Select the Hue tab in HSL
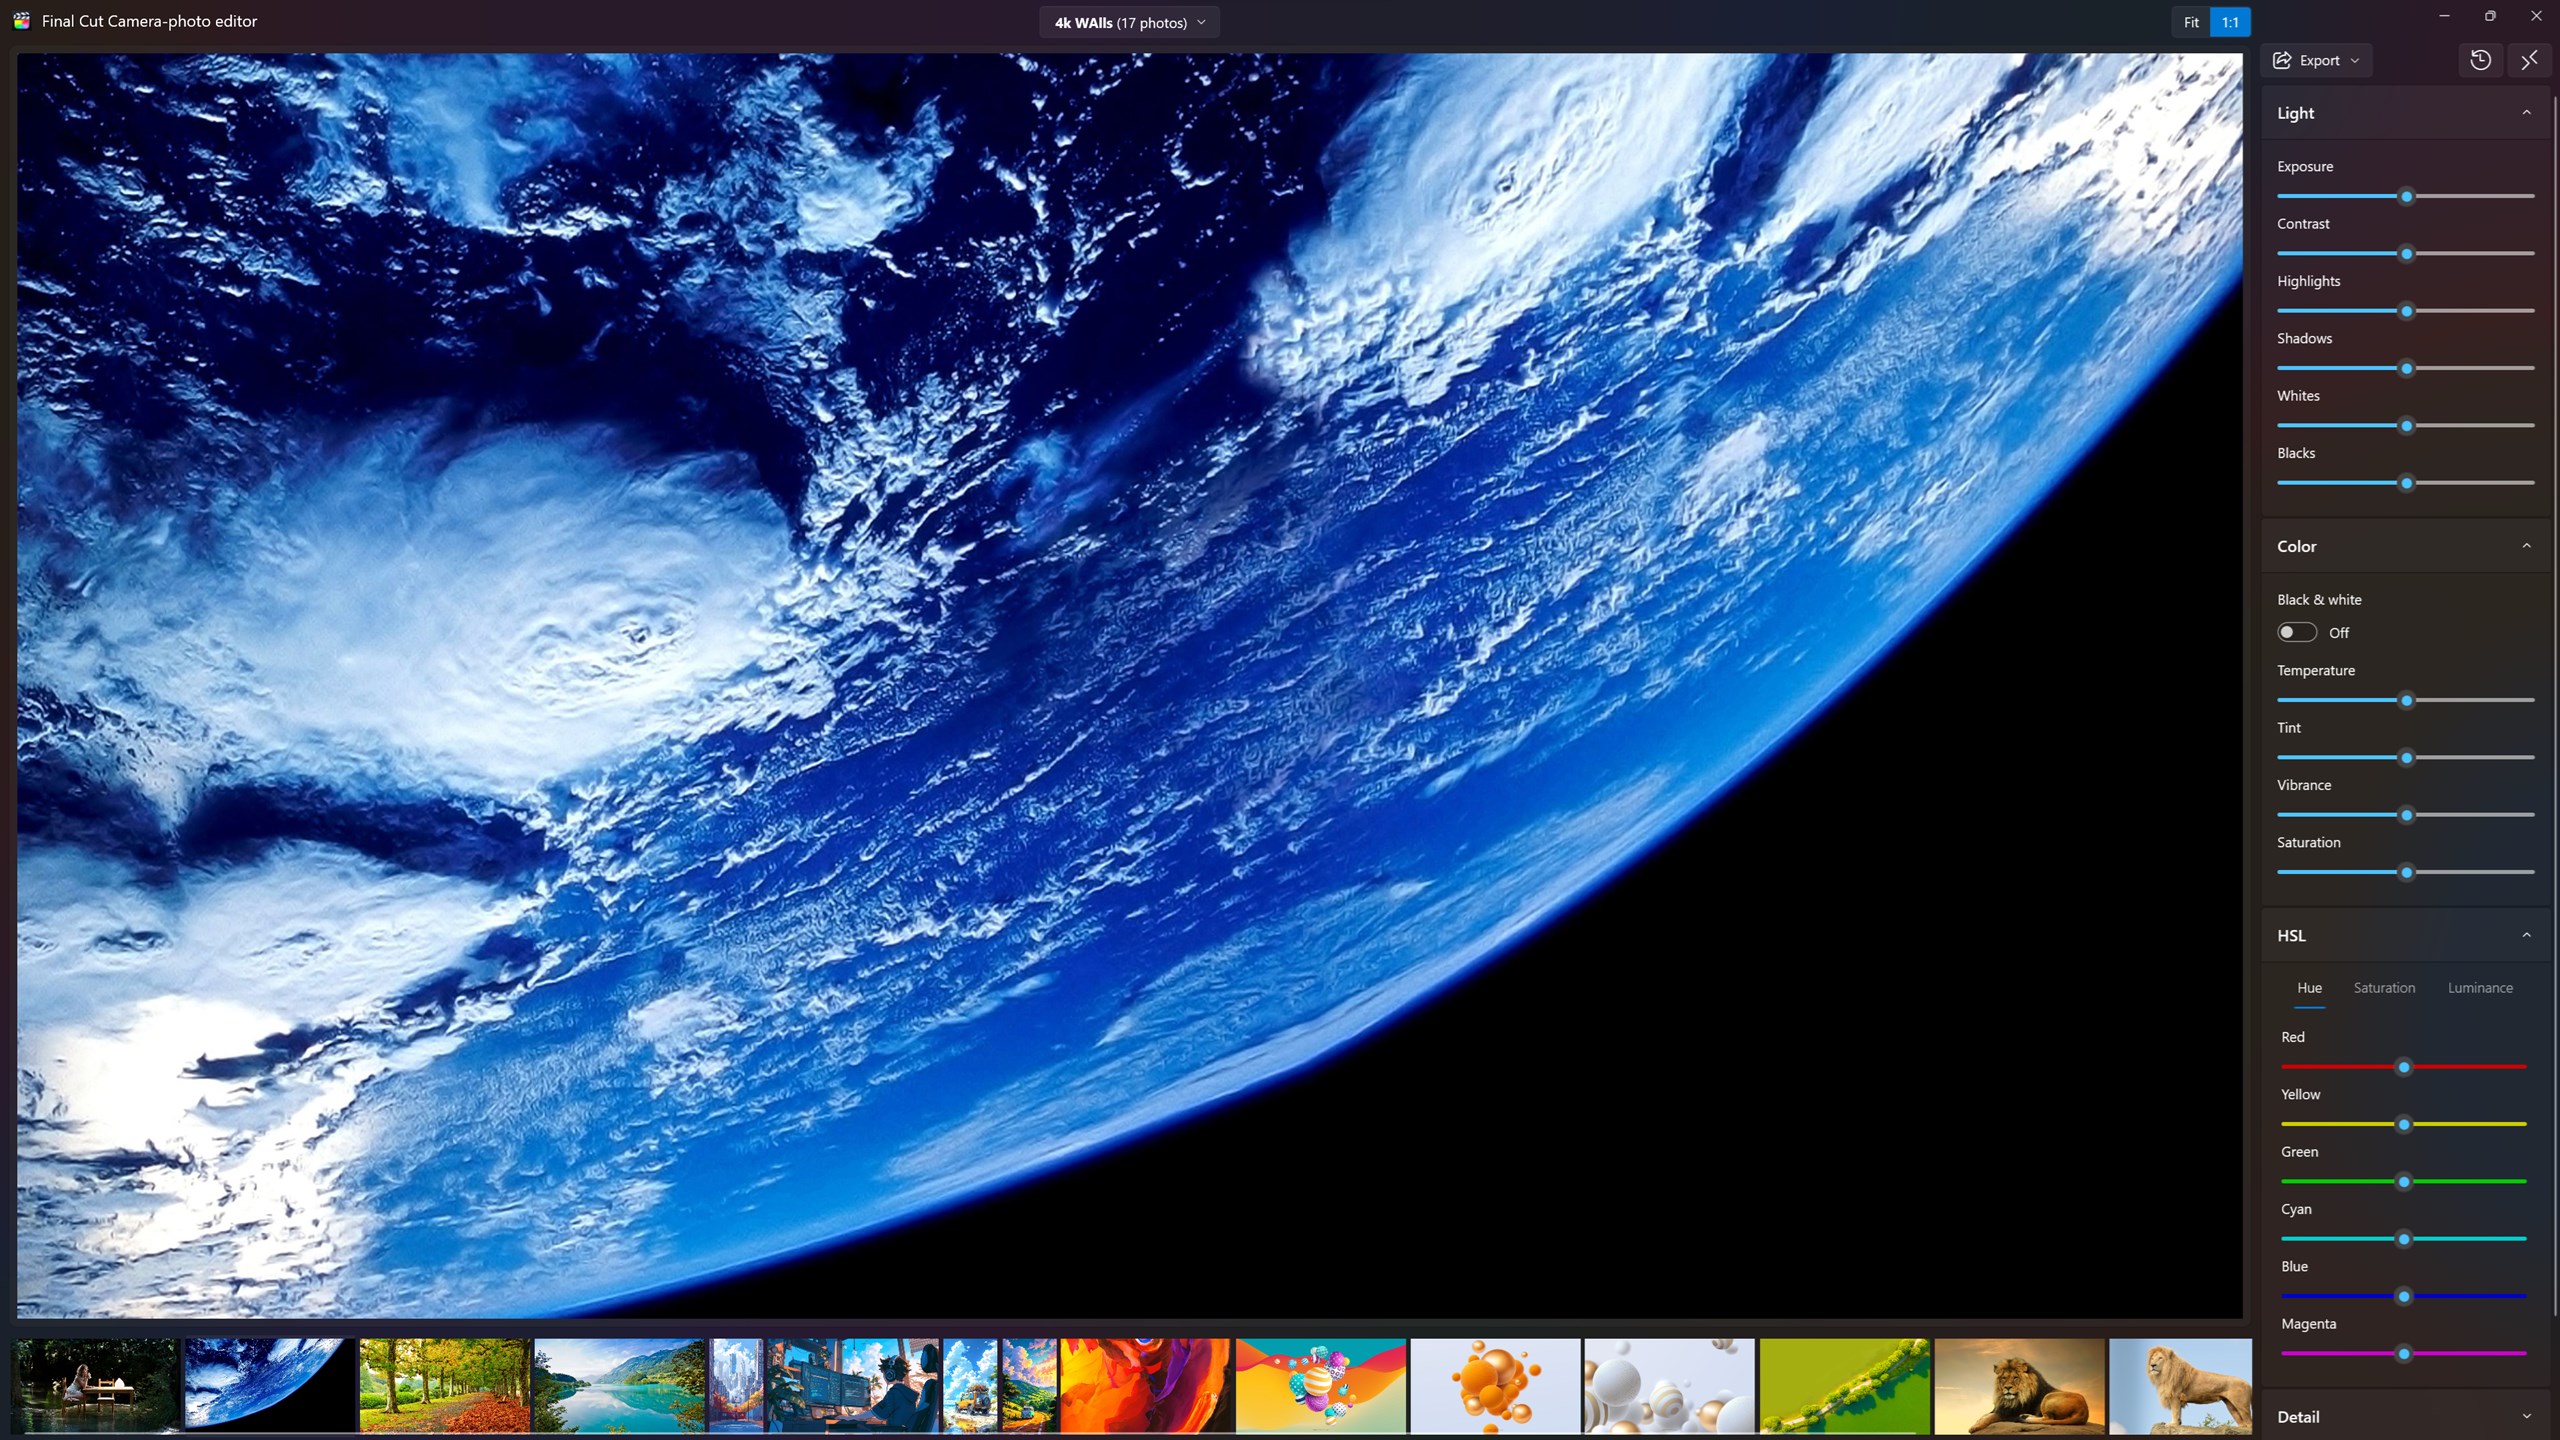This screenshot has height=1440, width=2560. [x=2310, y=987]
